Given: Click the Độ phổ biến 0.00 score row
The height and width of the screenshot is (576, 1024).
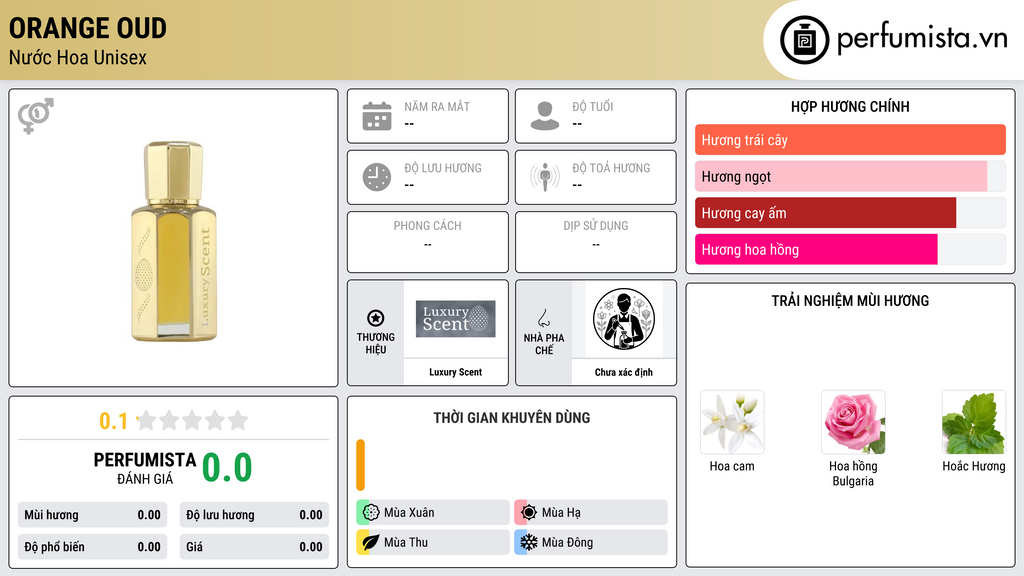Looking at the screenshot, I should (93, 547).
